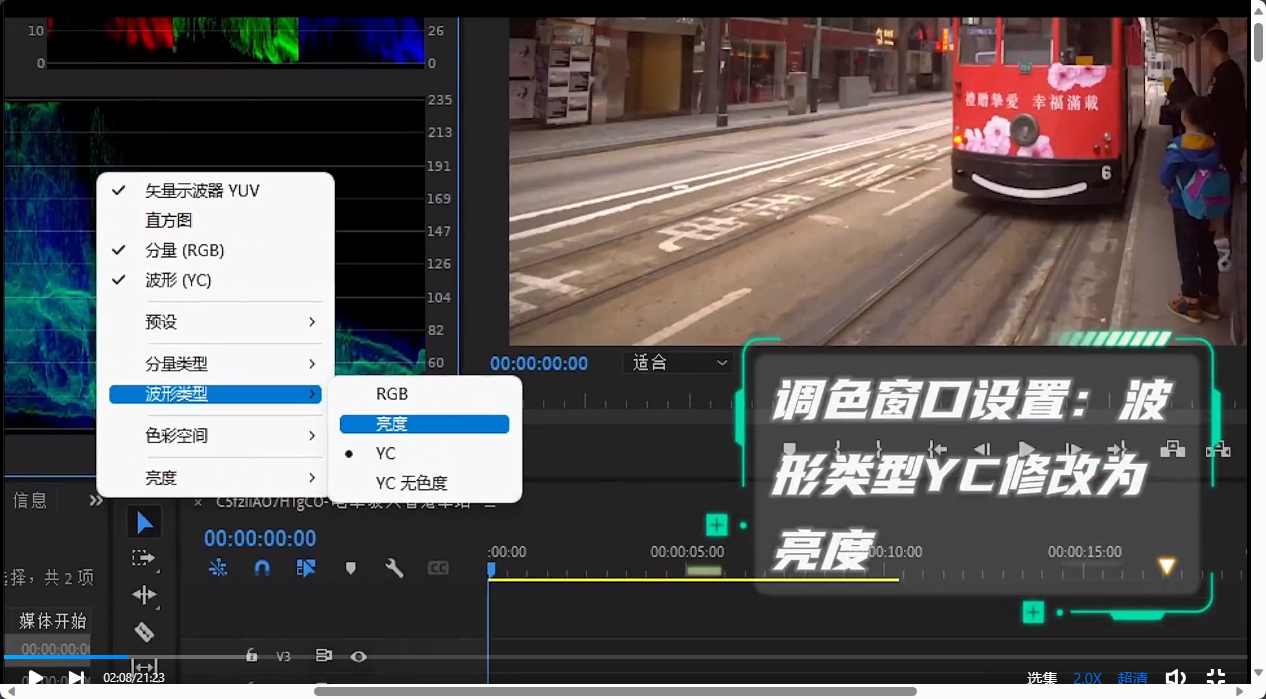Screen dimensions: 1266x699
Task: Click the timeline playhead marker
Action: [x=491, y=569]
